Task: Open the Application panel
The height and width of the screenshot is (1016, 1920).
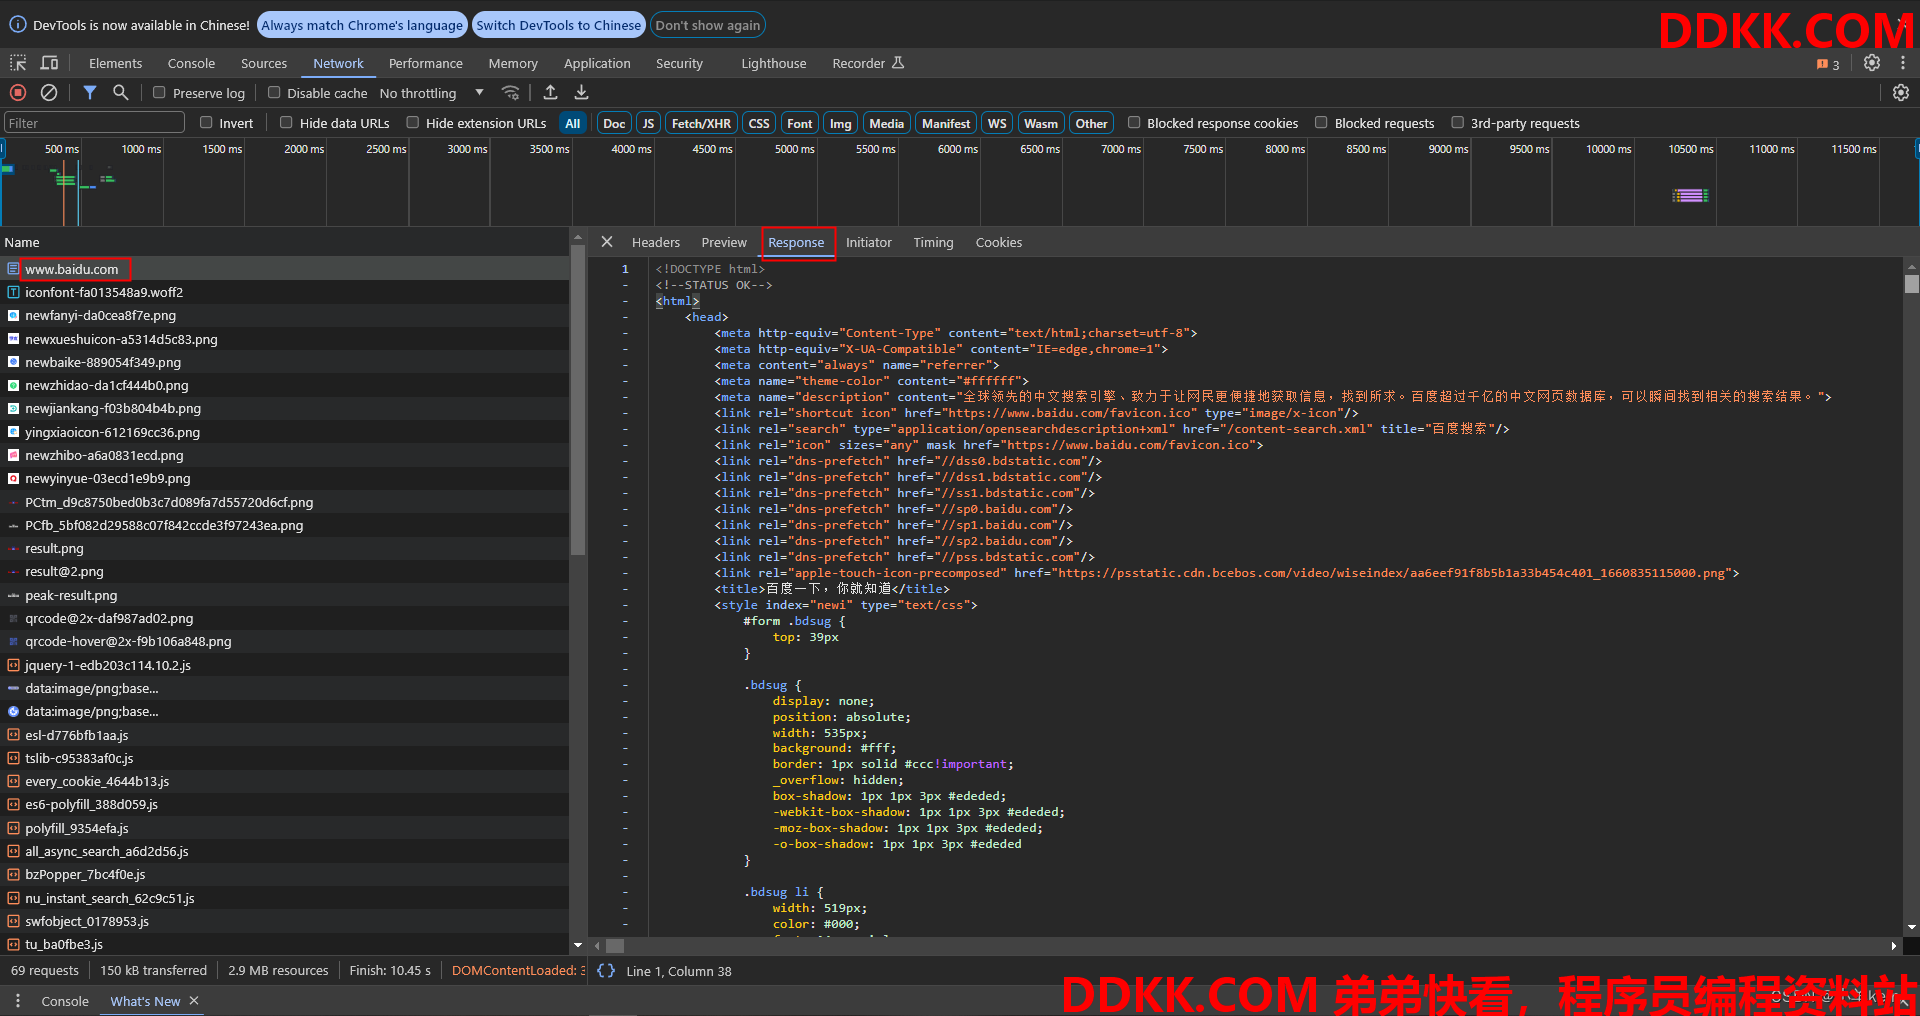Action: click(x=597, y=63)
